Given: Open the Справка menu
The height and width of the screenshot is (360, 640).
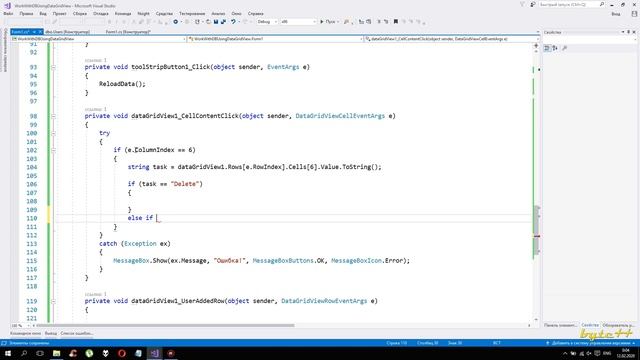Looking at the screenshot, I should [x=256, y=13].
